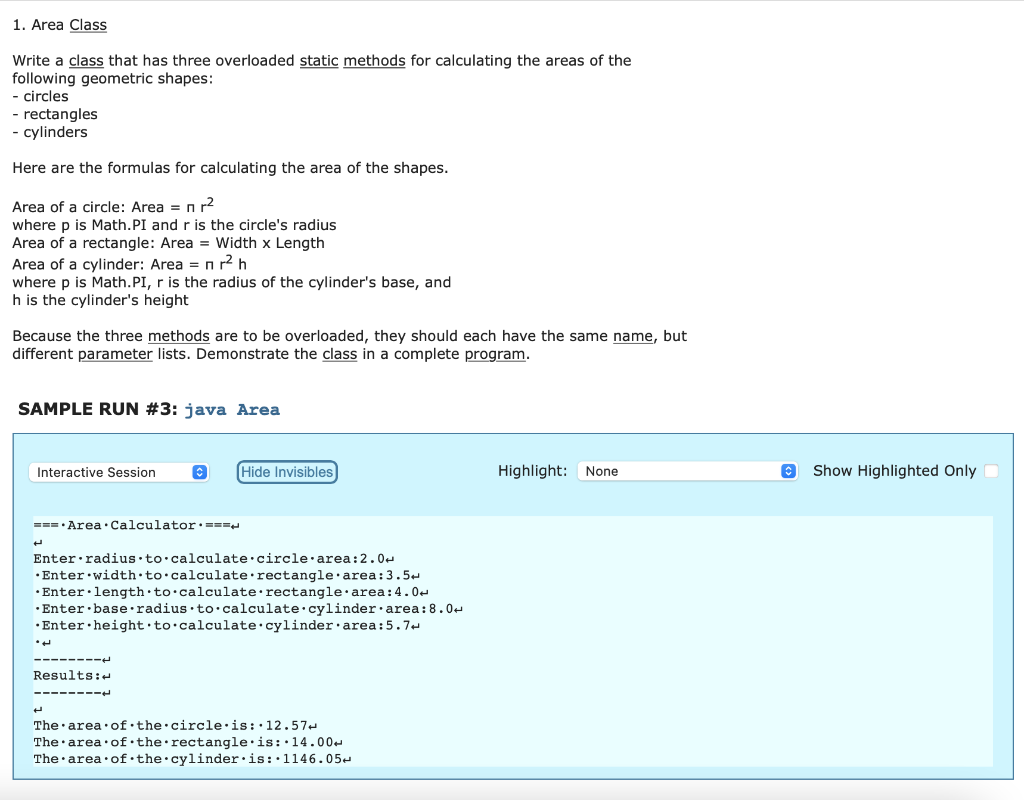Open the class glossary link in first paragraph
The width and height of the screenshot is (1024, 800).
point(85,60)
